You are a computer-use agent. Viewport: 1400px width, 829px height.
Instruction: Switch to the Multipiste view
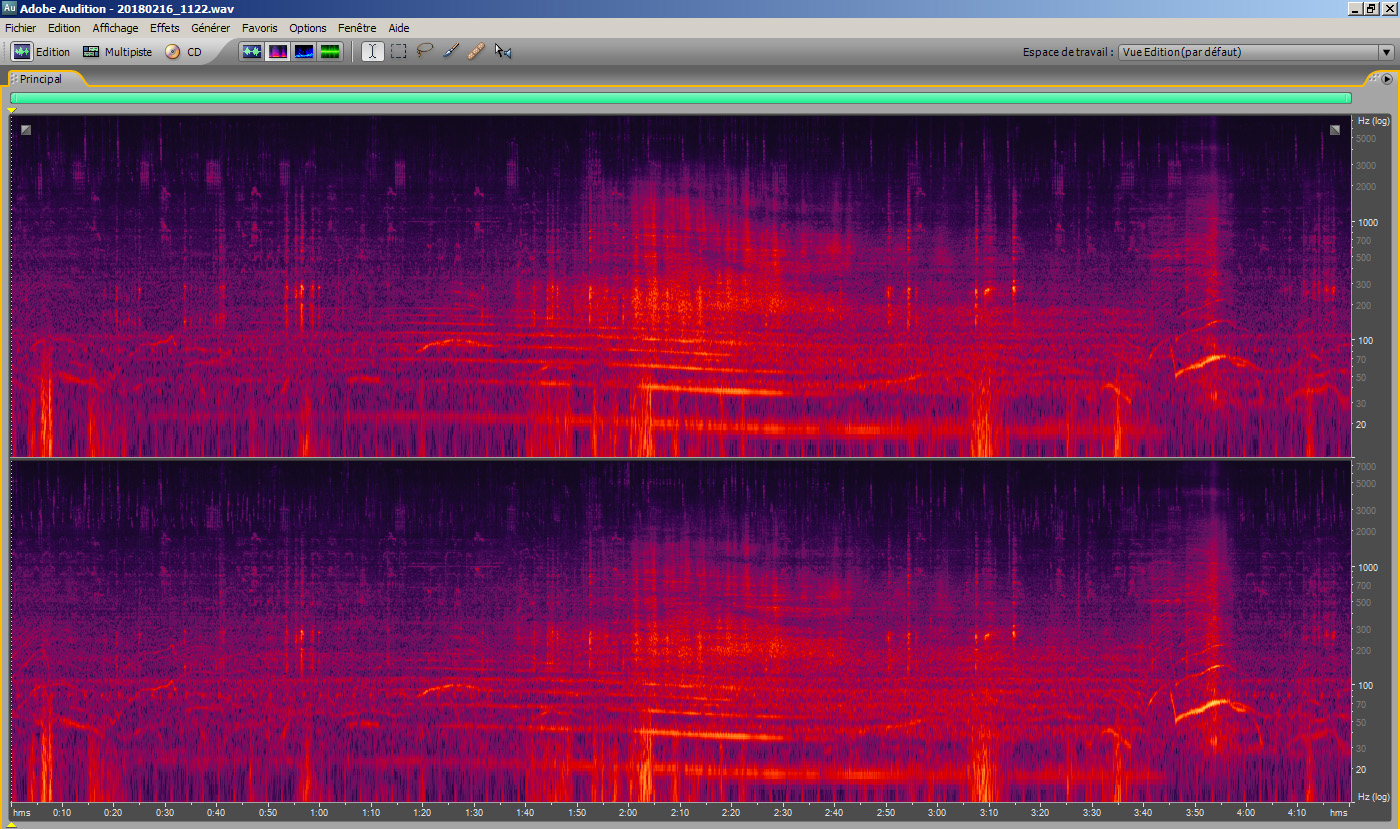coord(118,52)
